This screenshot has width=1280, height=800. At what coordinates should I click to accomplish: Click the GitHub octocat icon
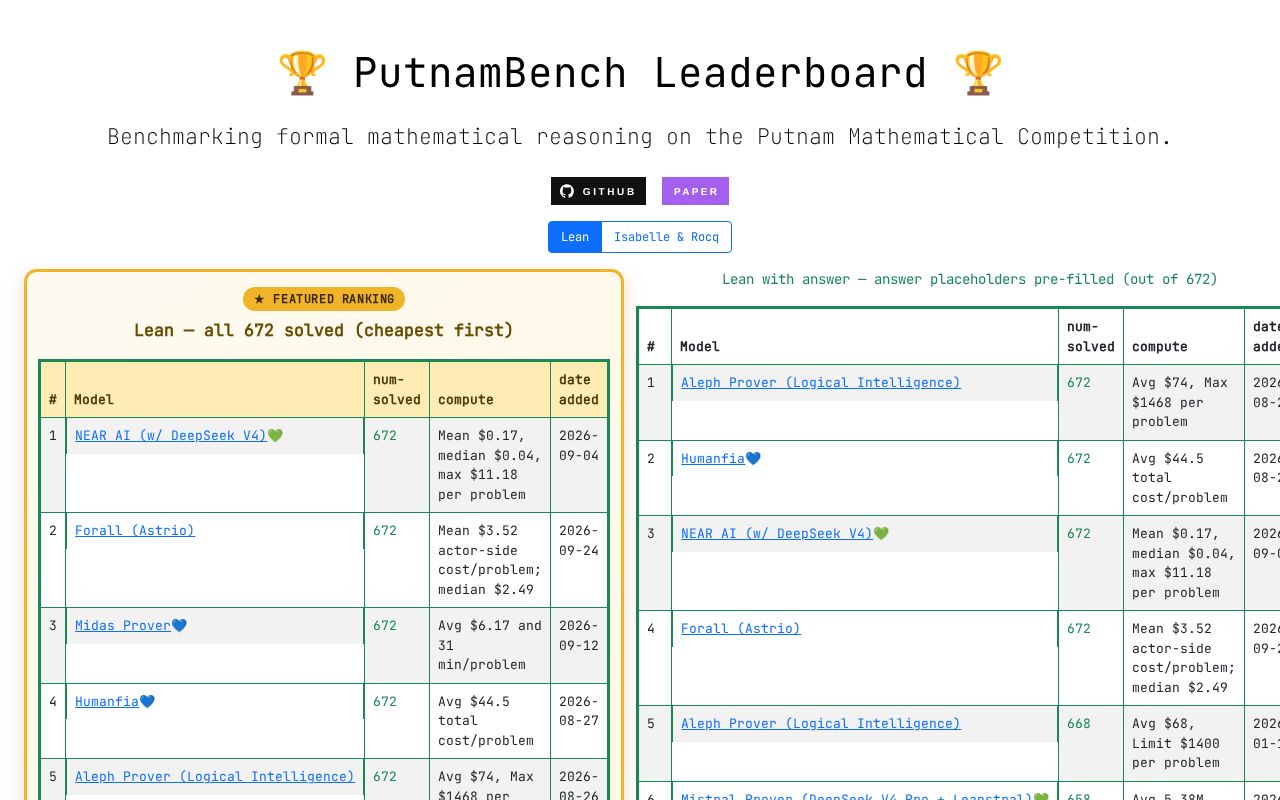pos(567,191)
